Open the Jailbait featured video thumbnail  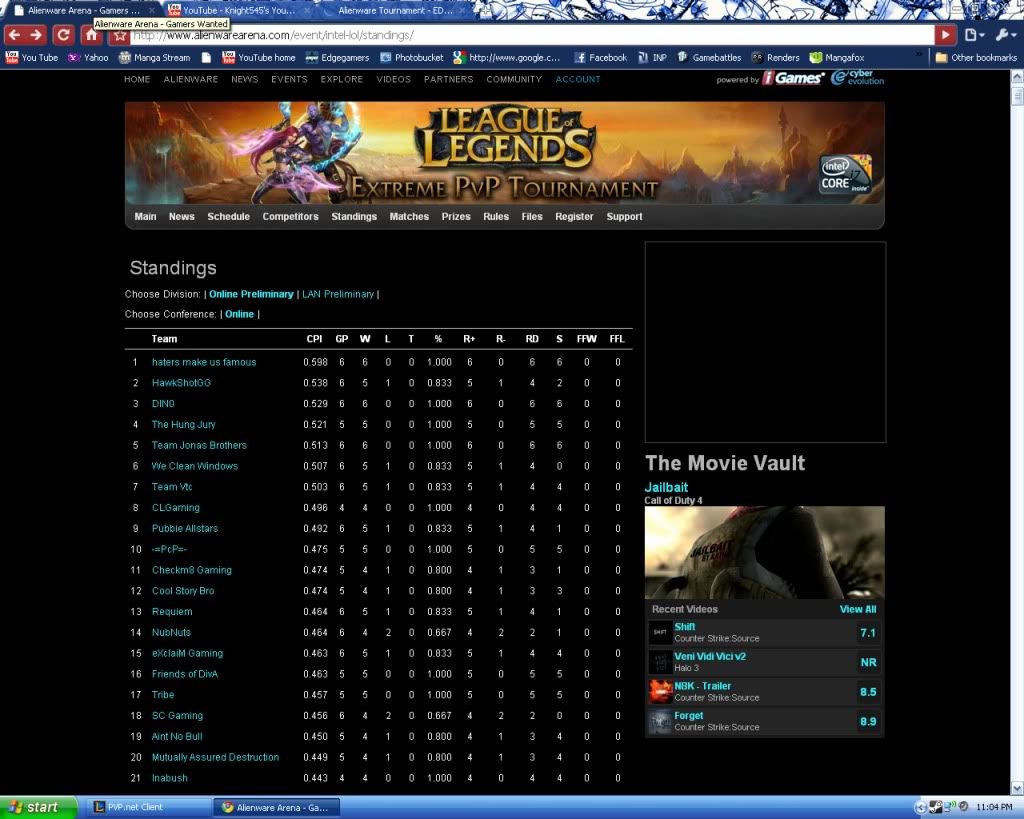[x=765, y=553]
